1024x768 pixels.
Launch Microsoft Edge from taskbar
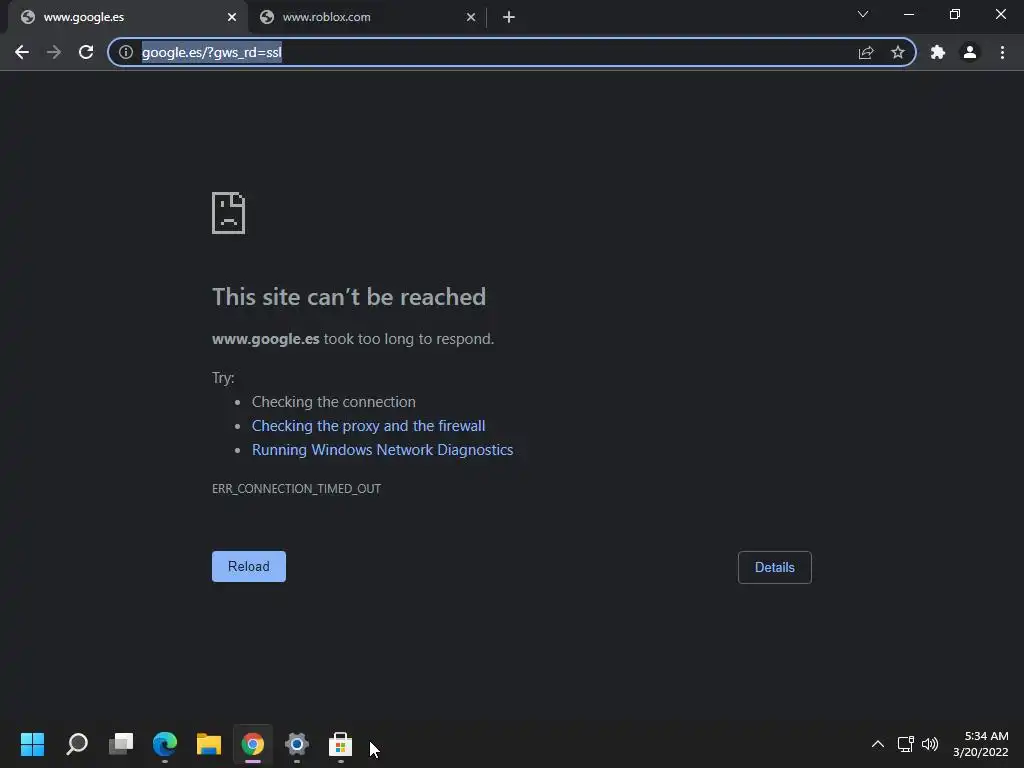[165, 744]
